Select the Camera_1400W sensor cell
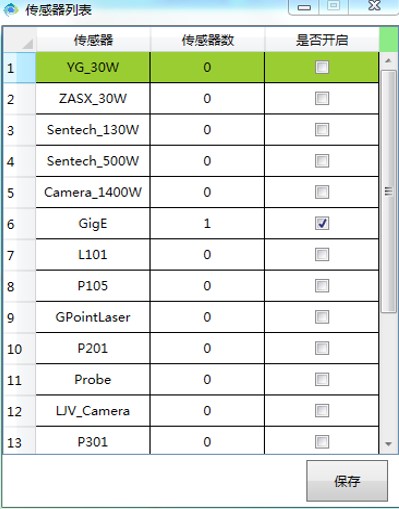This screenshot has width=399, height=509. tap(93, 192)
